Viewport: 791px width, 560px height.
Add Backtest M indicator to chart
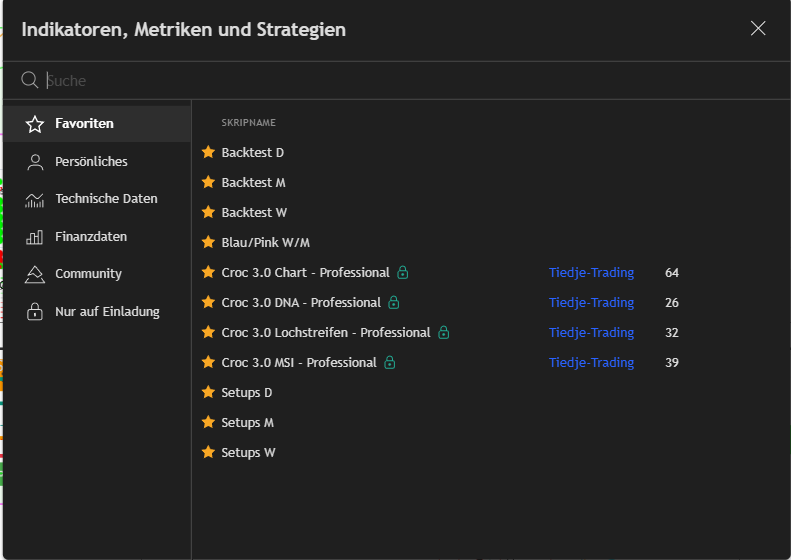click(x=253, y=182)
